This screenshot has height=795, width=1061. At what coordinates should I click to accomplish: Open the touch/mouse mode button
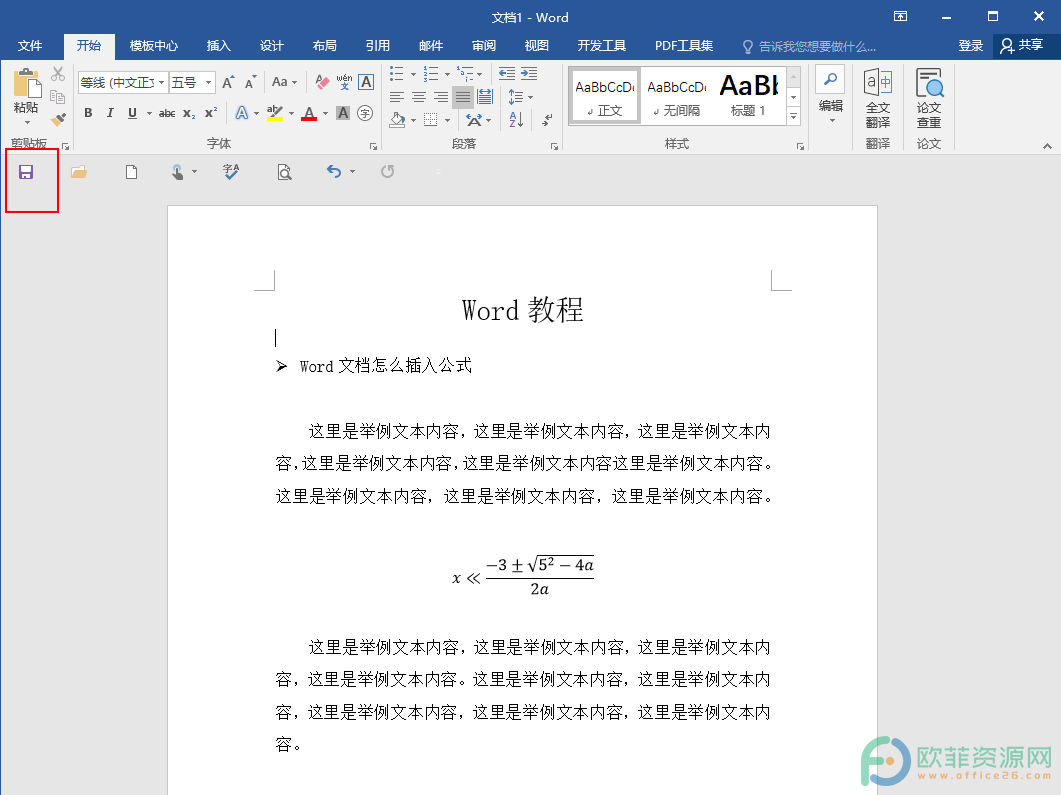point(177,172)
